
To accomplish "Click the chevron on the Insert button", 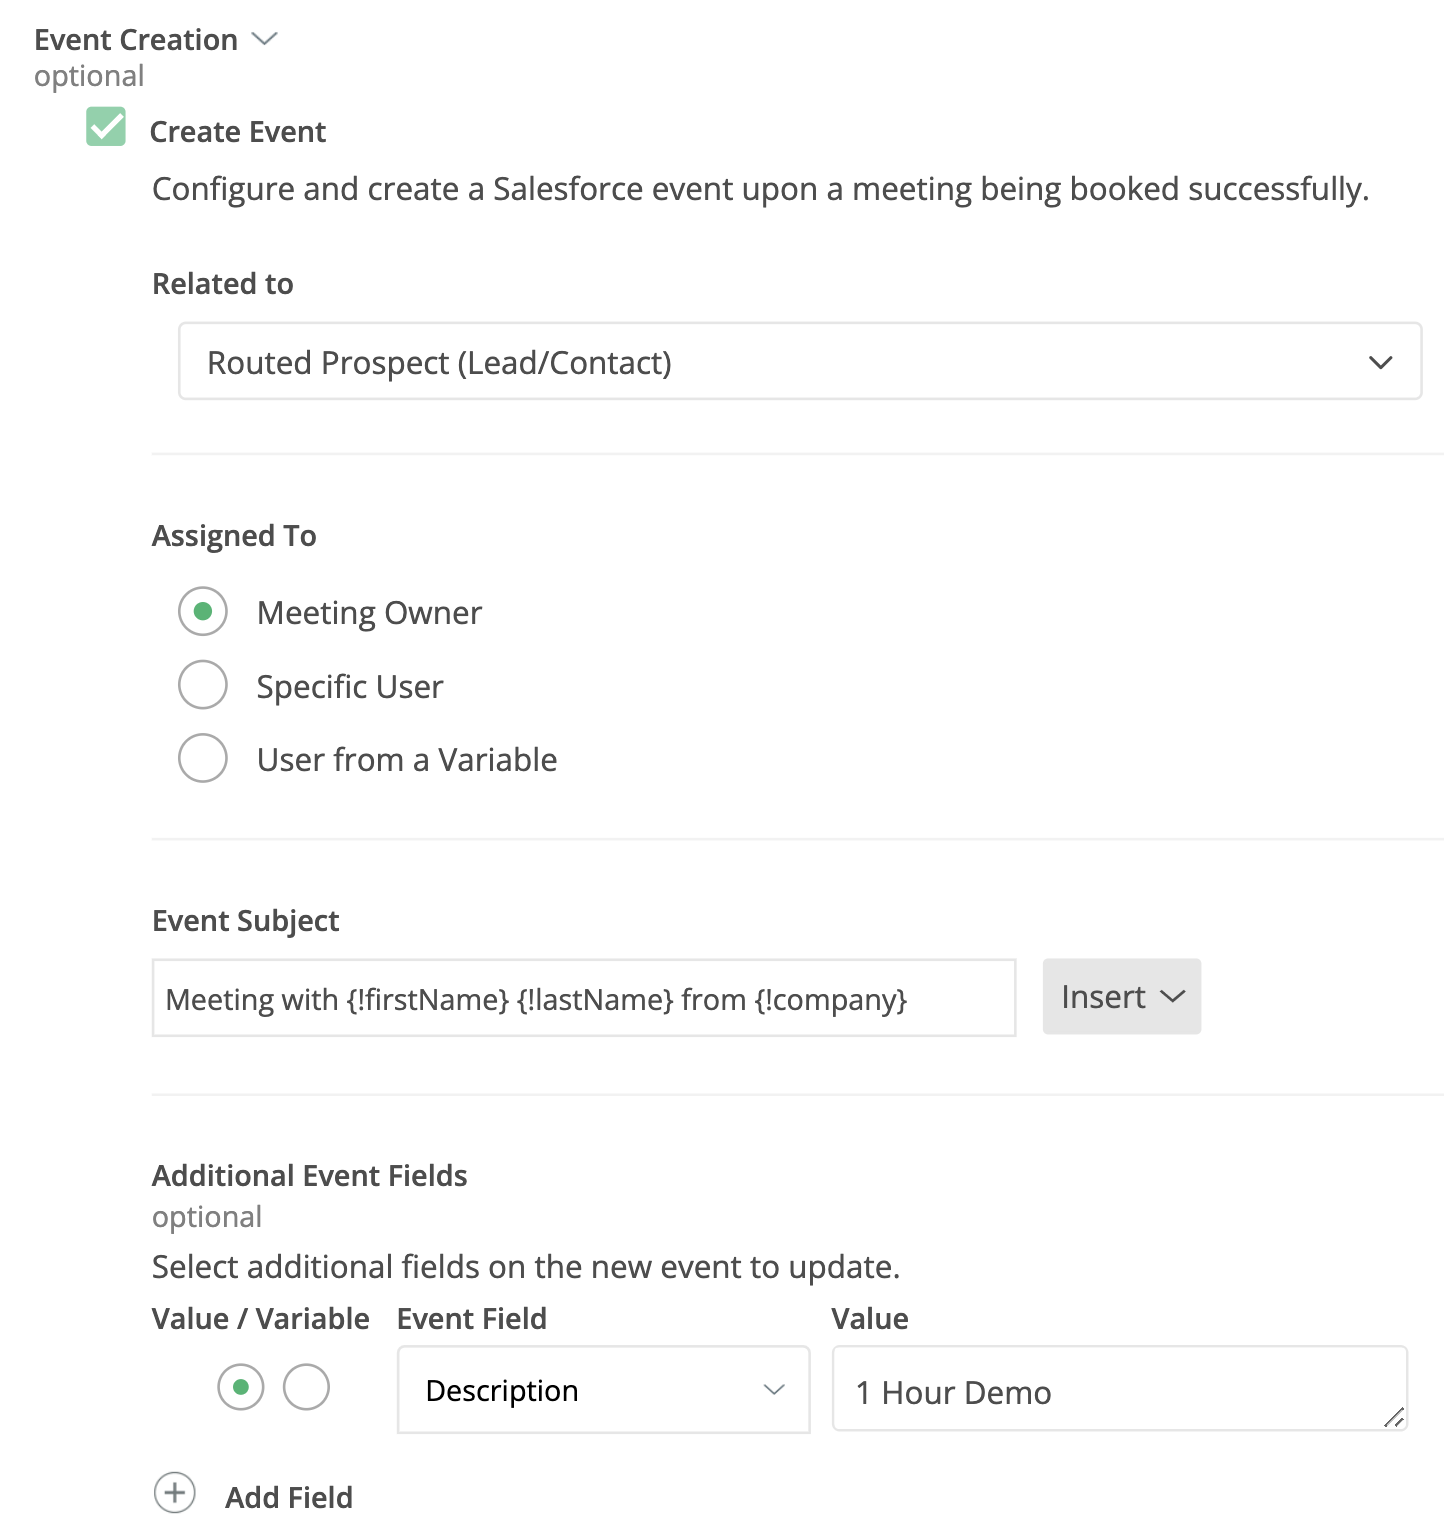I will pos(1172,997).
